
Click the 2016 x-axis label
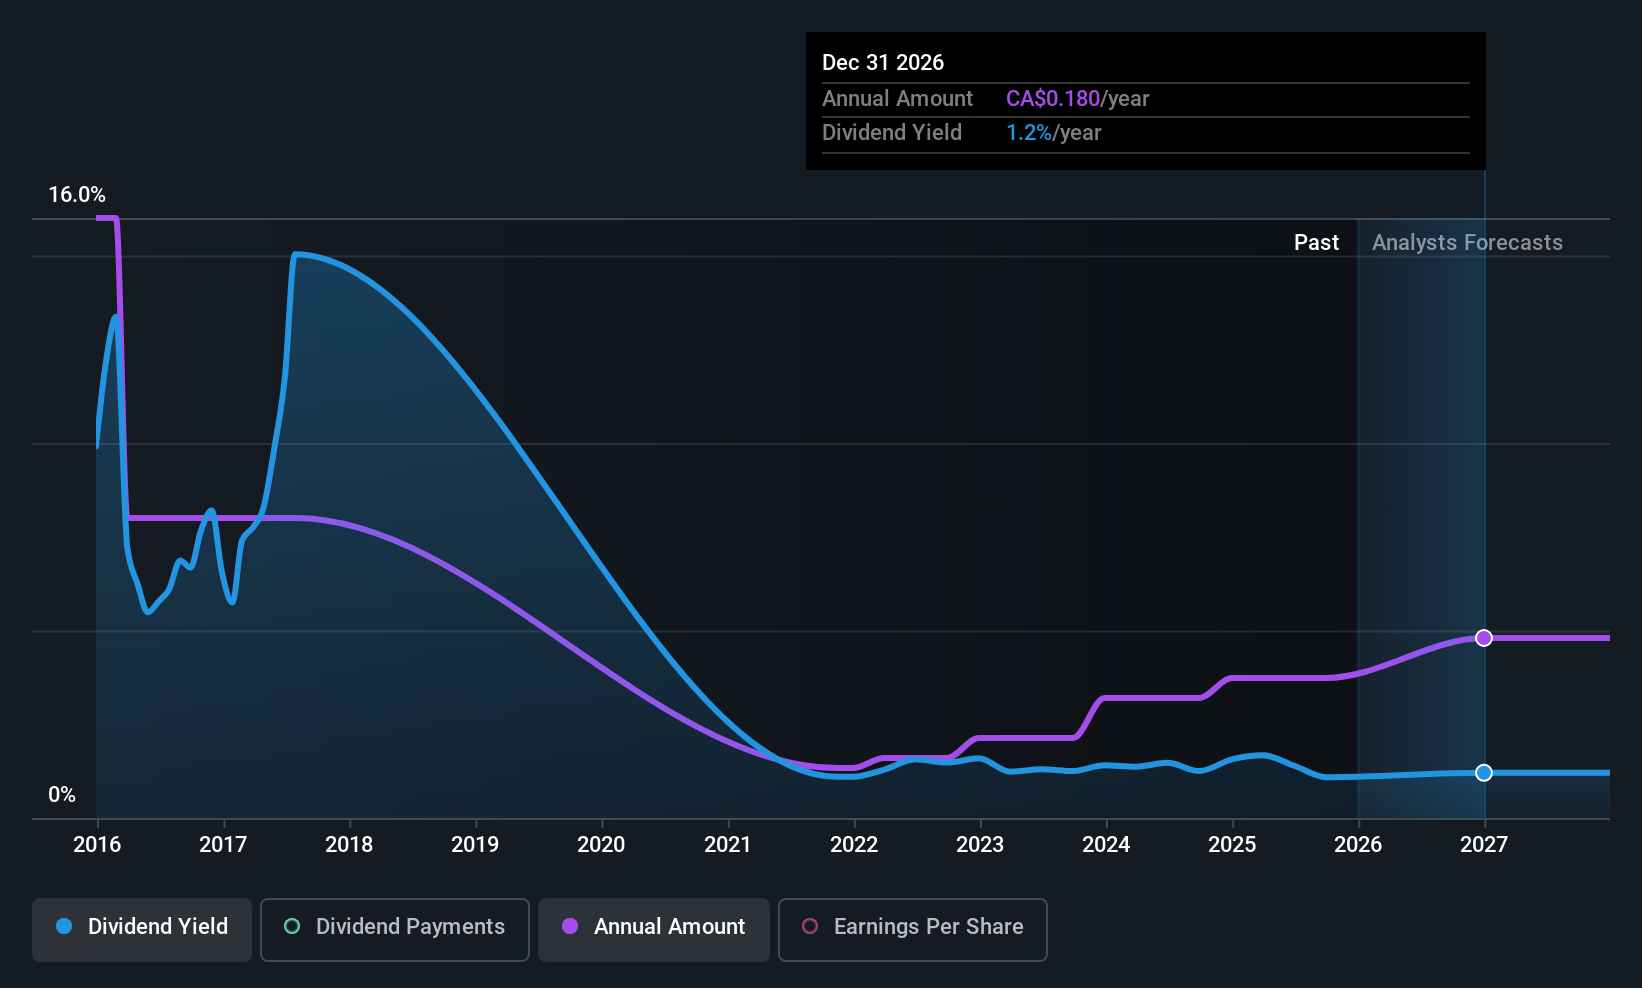[x=97, y=845]
